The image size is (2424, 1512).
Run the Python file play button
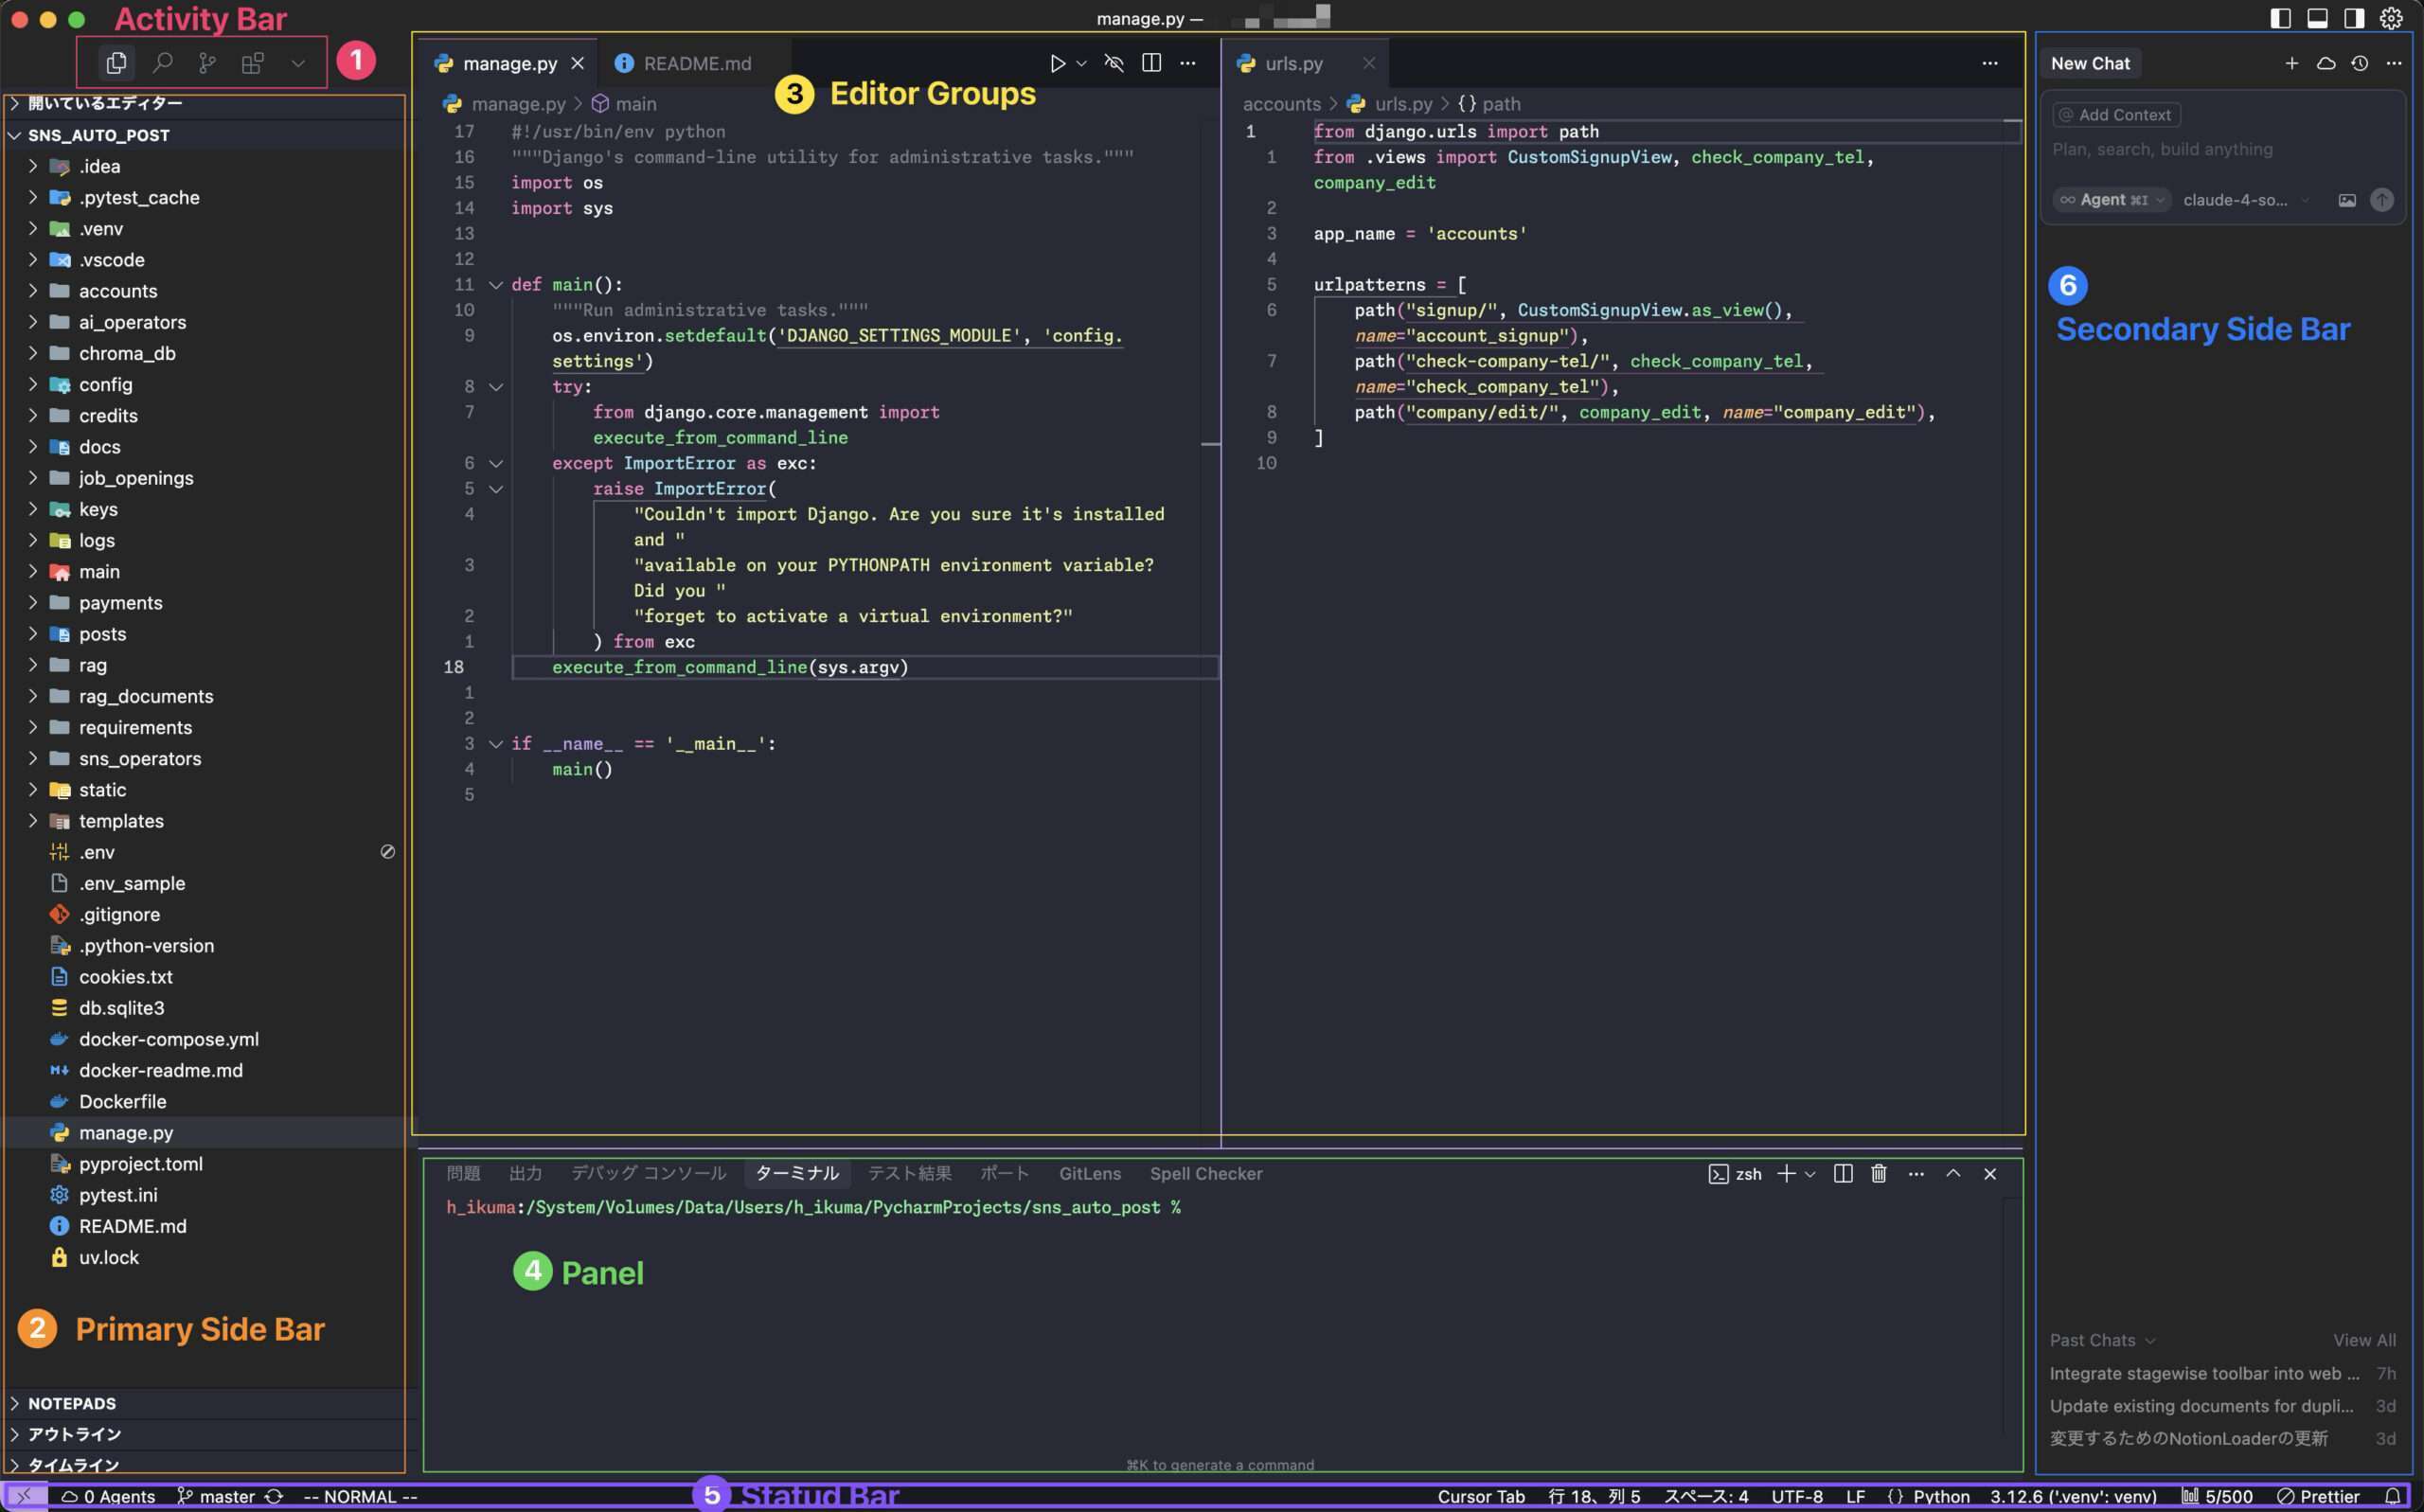[x=1056, y=63]
